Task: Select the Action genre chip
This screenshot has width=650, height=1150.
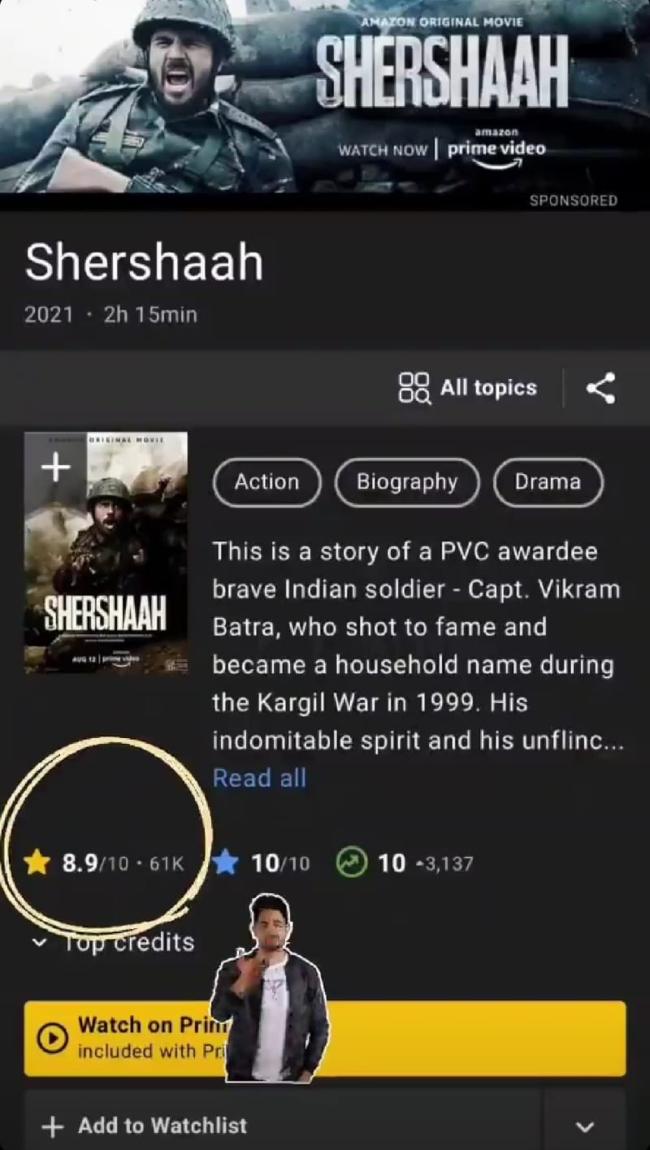Action: point(267,482)
